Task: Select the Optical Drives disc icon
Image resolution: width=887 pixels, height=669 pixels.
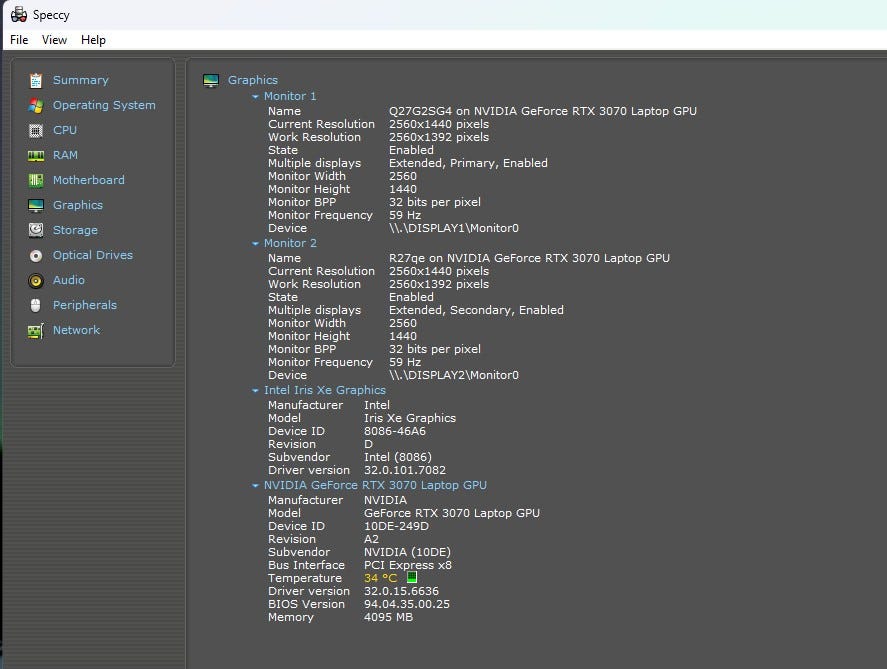Action: pyautogui.click(x=36, y=255)
